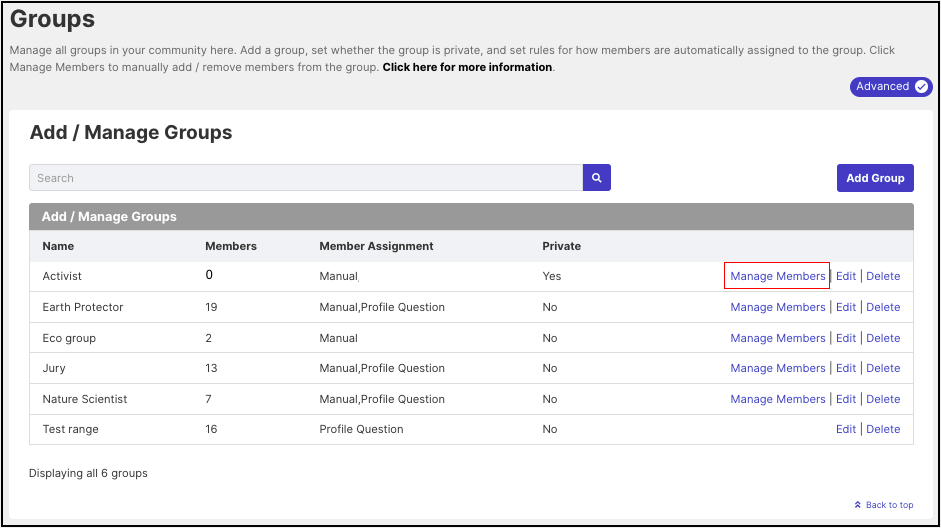Toggle the Advanced mode switch
The image size is (941, 528).
coord(891,86)
